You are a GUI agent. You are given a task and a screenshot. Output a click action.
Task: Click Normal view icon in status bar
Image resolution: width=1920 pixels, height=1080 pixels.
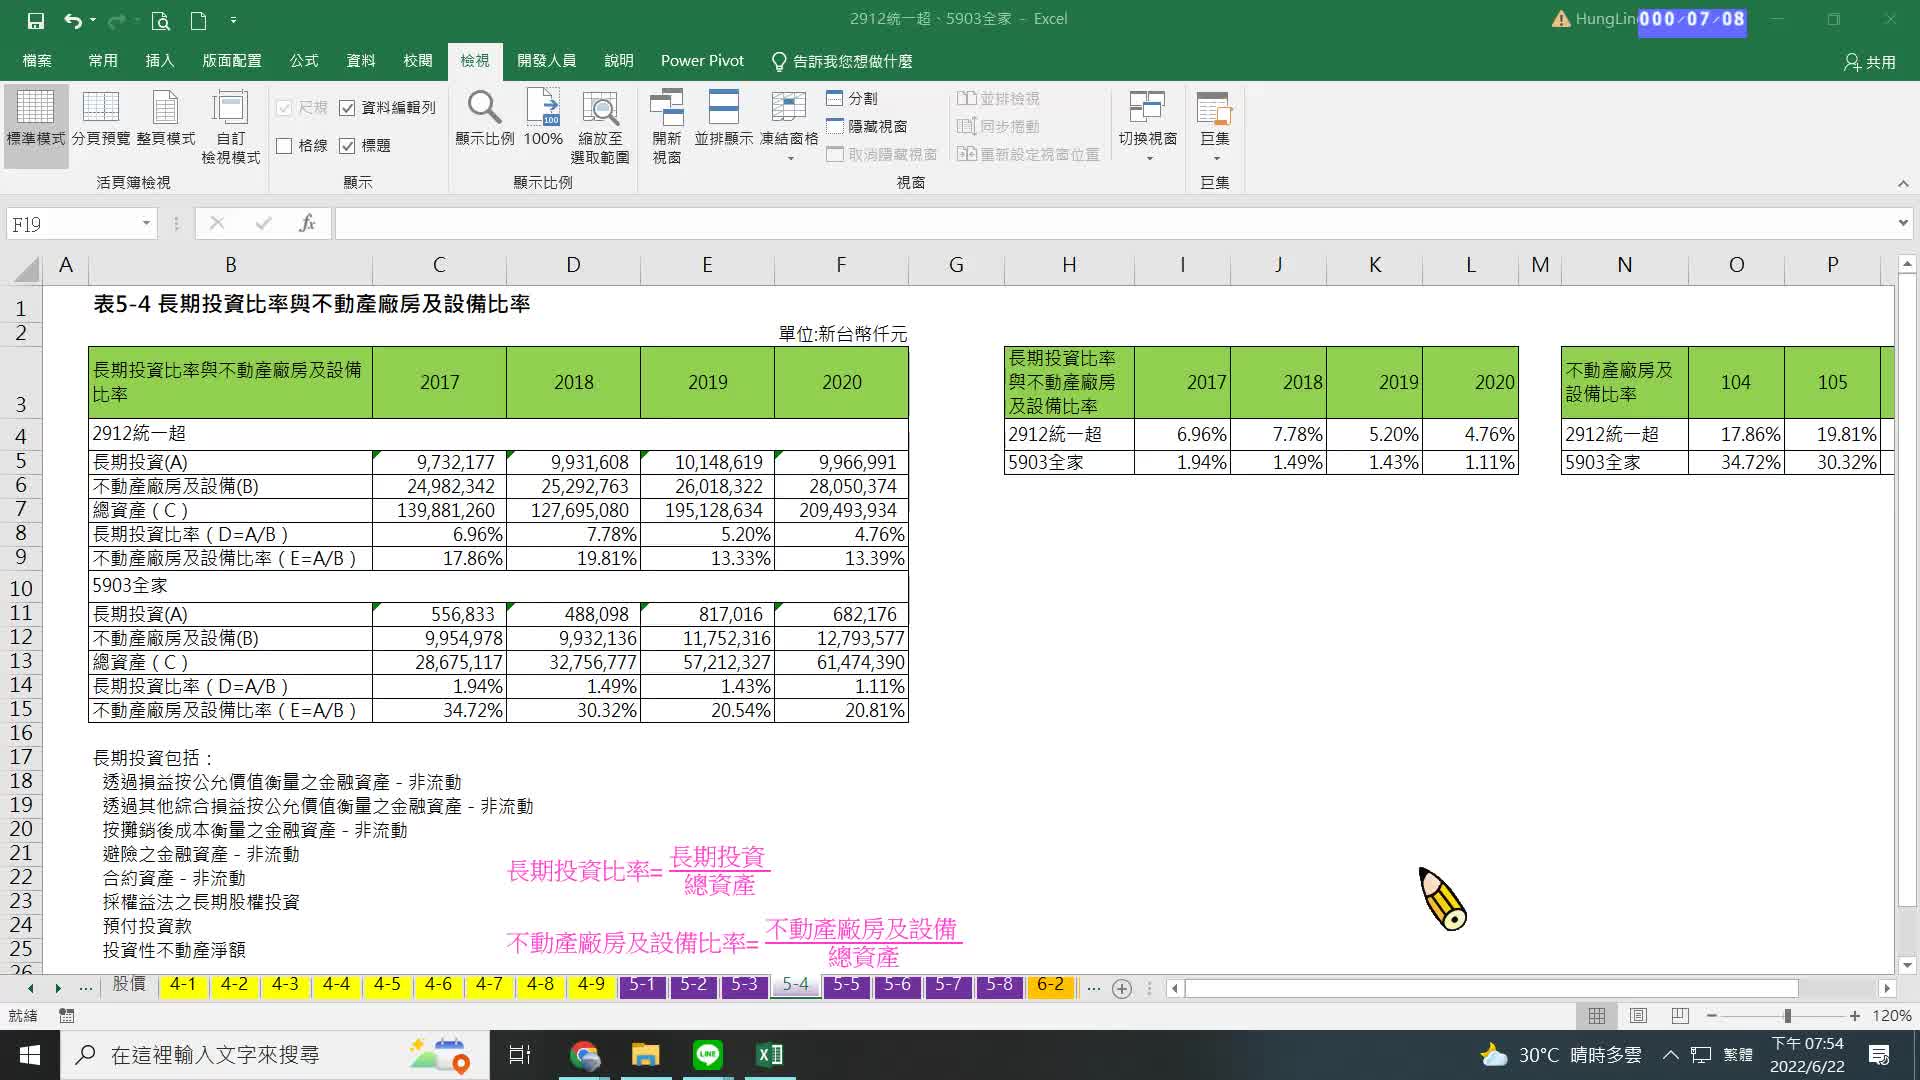click(x=1597, y=1016)
